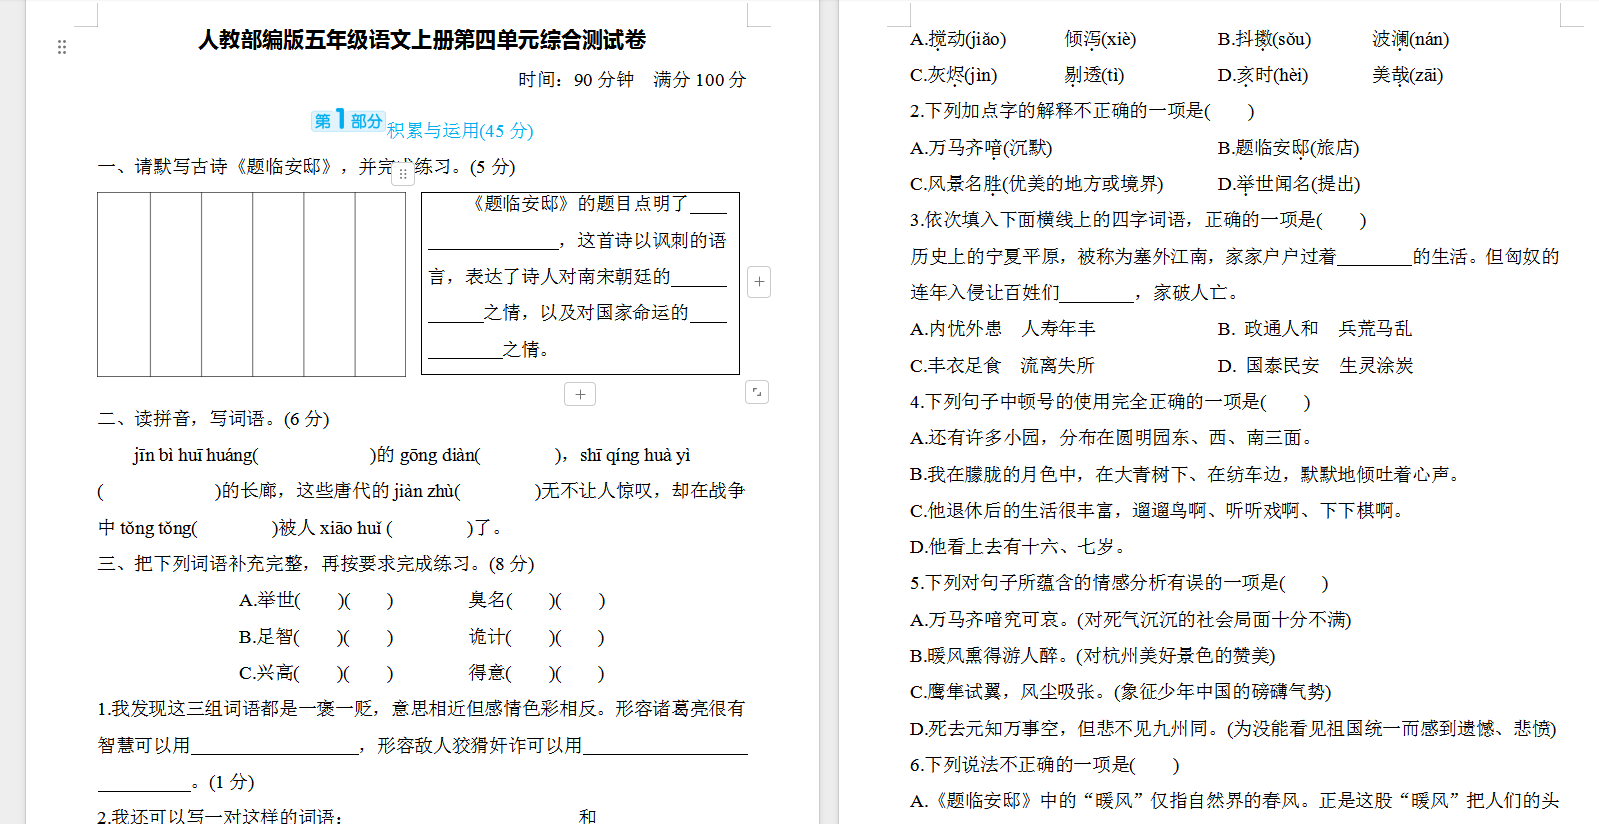The width and height of the screenshot is (1599, 824).
Task: Click option C.灰烬(jìn)
Action: (x=953, y=75)
